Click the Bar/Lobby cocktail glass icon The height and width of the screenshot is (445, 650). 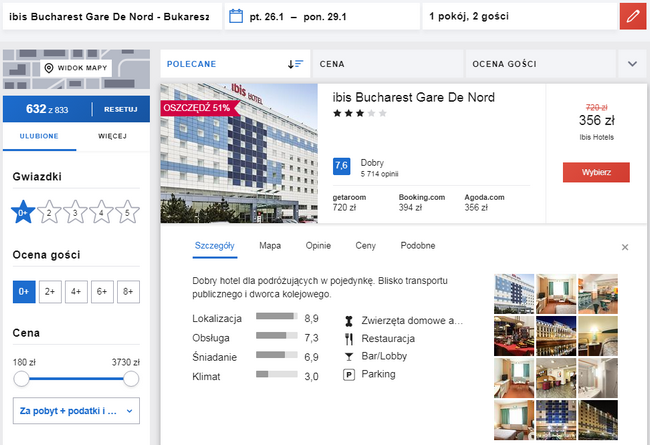349,357
